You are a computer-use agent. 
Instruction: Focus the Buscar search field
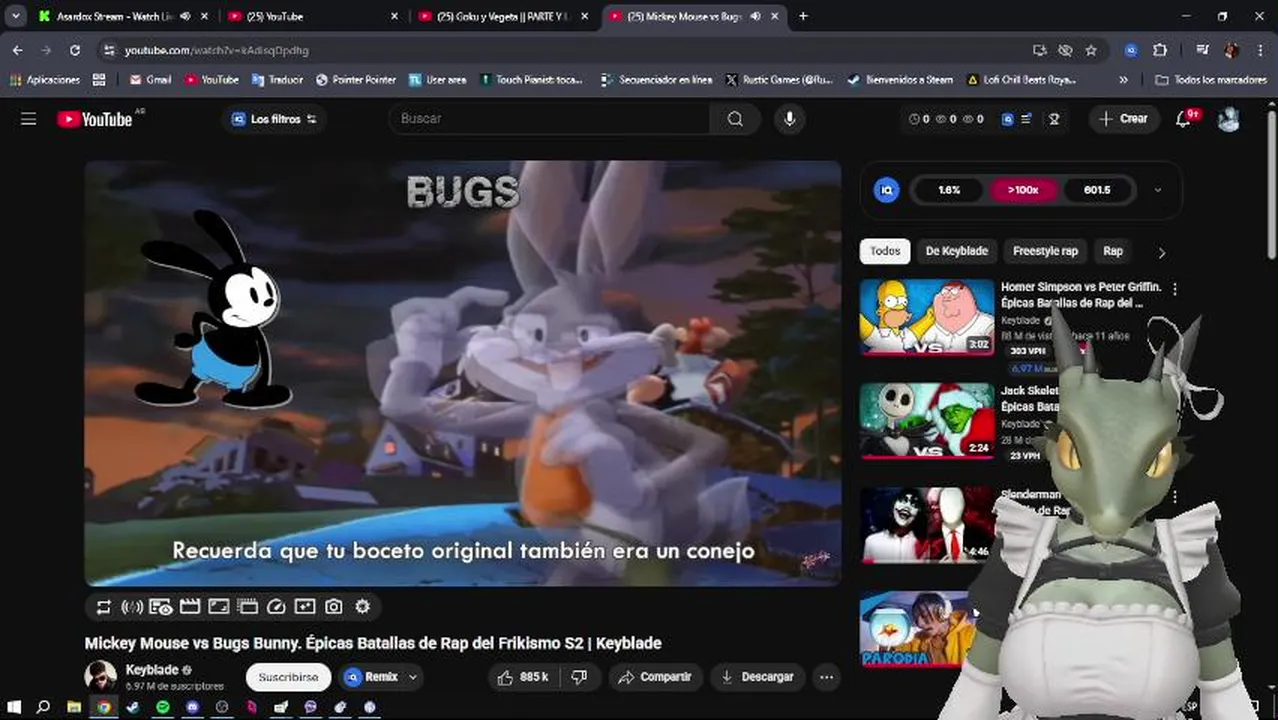(550, 119)
